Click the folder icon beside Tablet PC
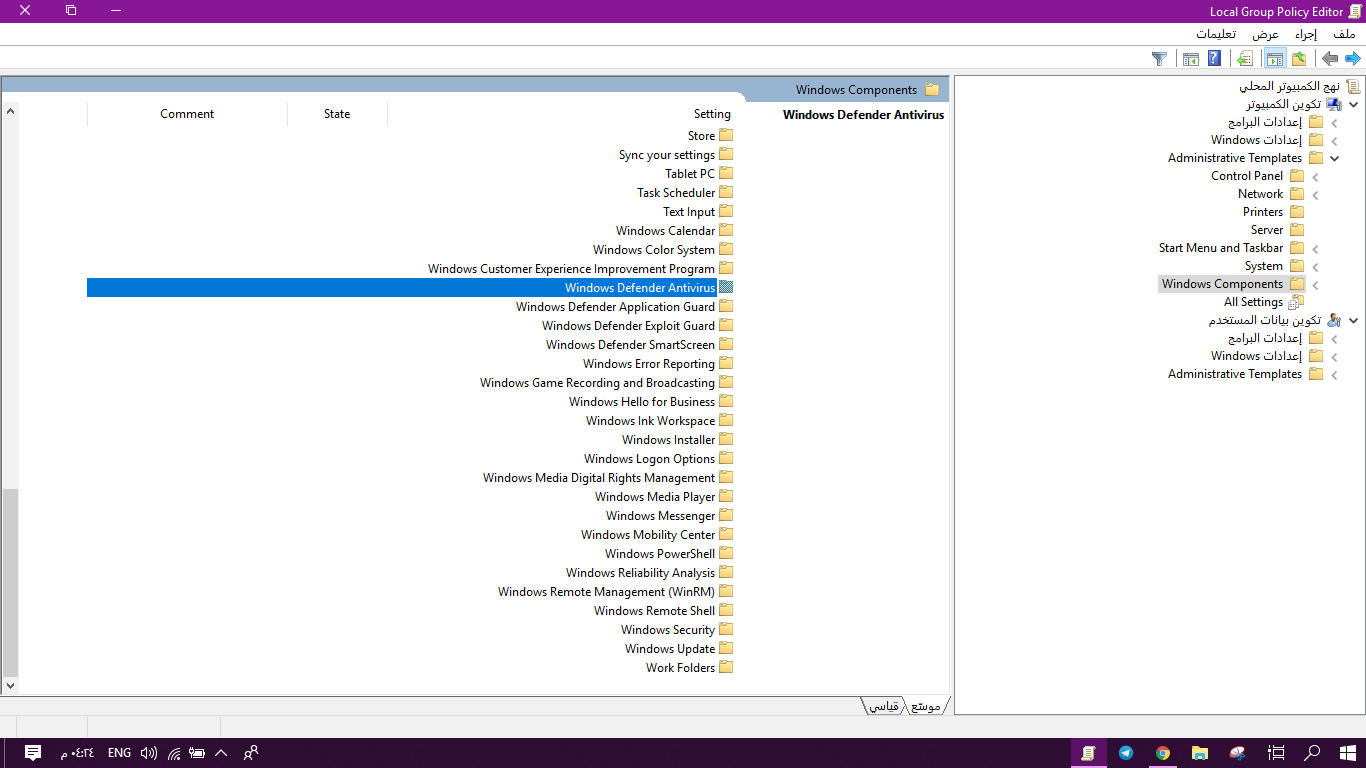 [x=726, y=173]
